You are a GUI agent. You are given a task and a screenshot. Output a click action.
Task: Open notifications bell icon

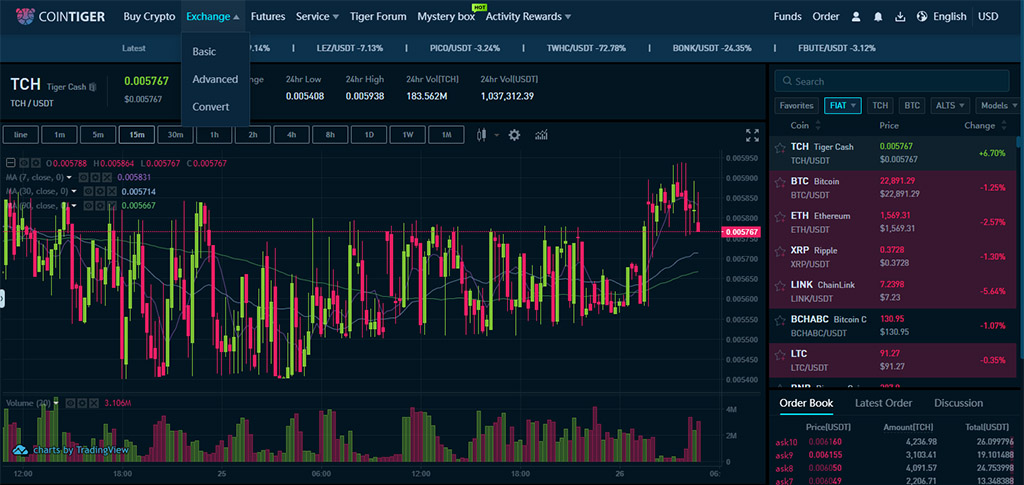click(x=878, y=17)
